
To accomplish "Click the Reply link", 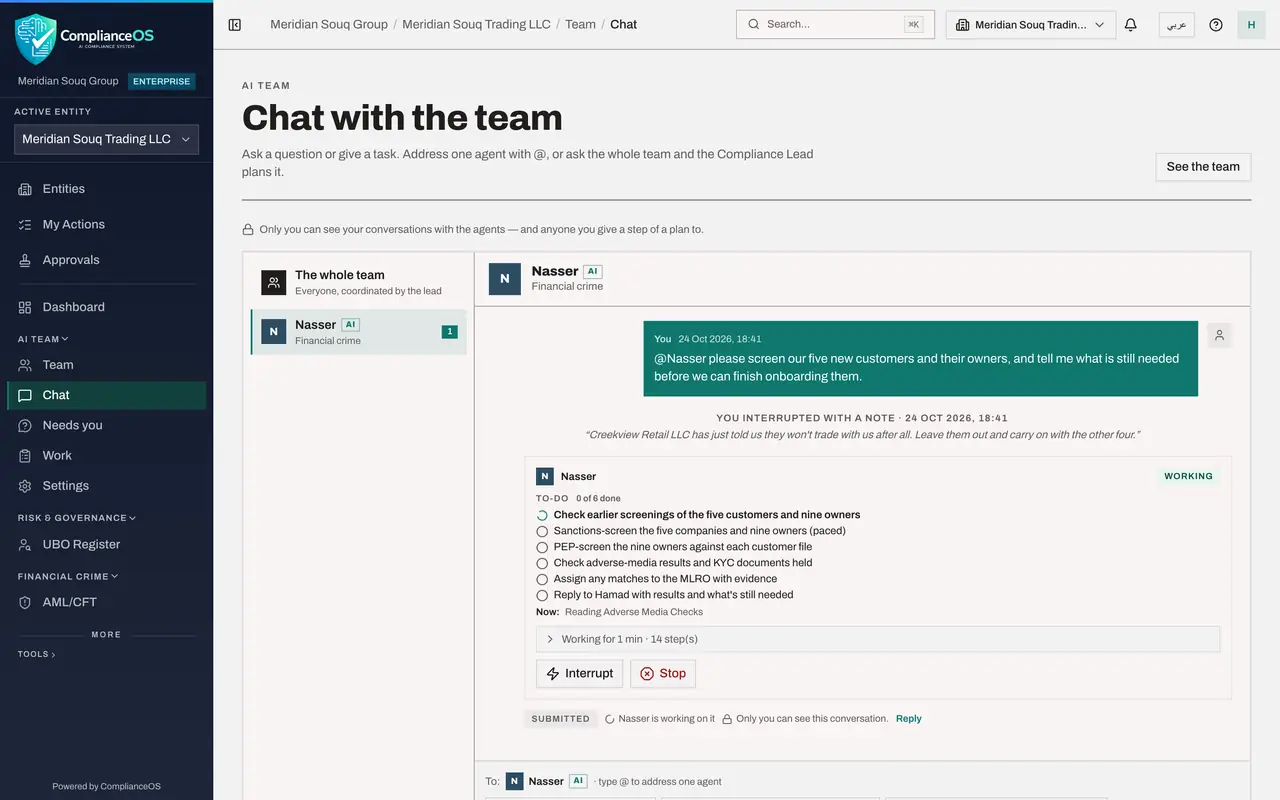I will pyautogui.click(x=909, y=719).
